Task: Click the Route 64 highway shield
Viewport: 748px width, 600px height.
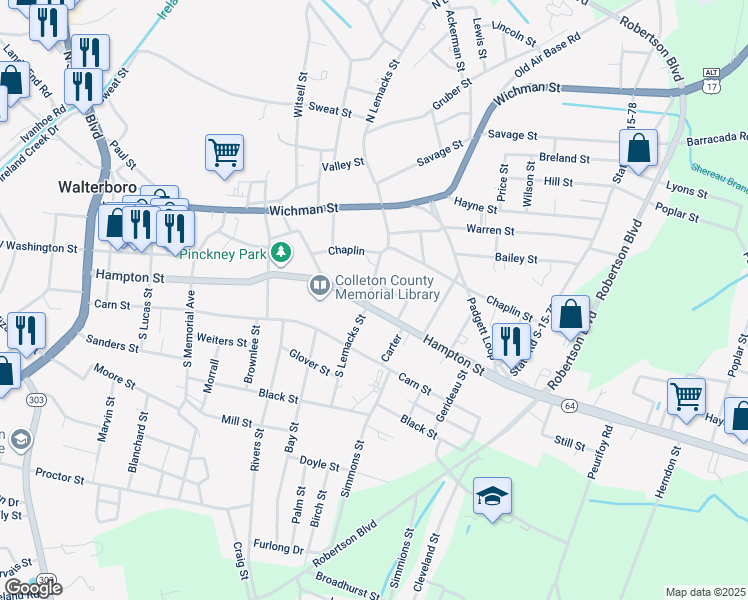Action: (569, 405)
